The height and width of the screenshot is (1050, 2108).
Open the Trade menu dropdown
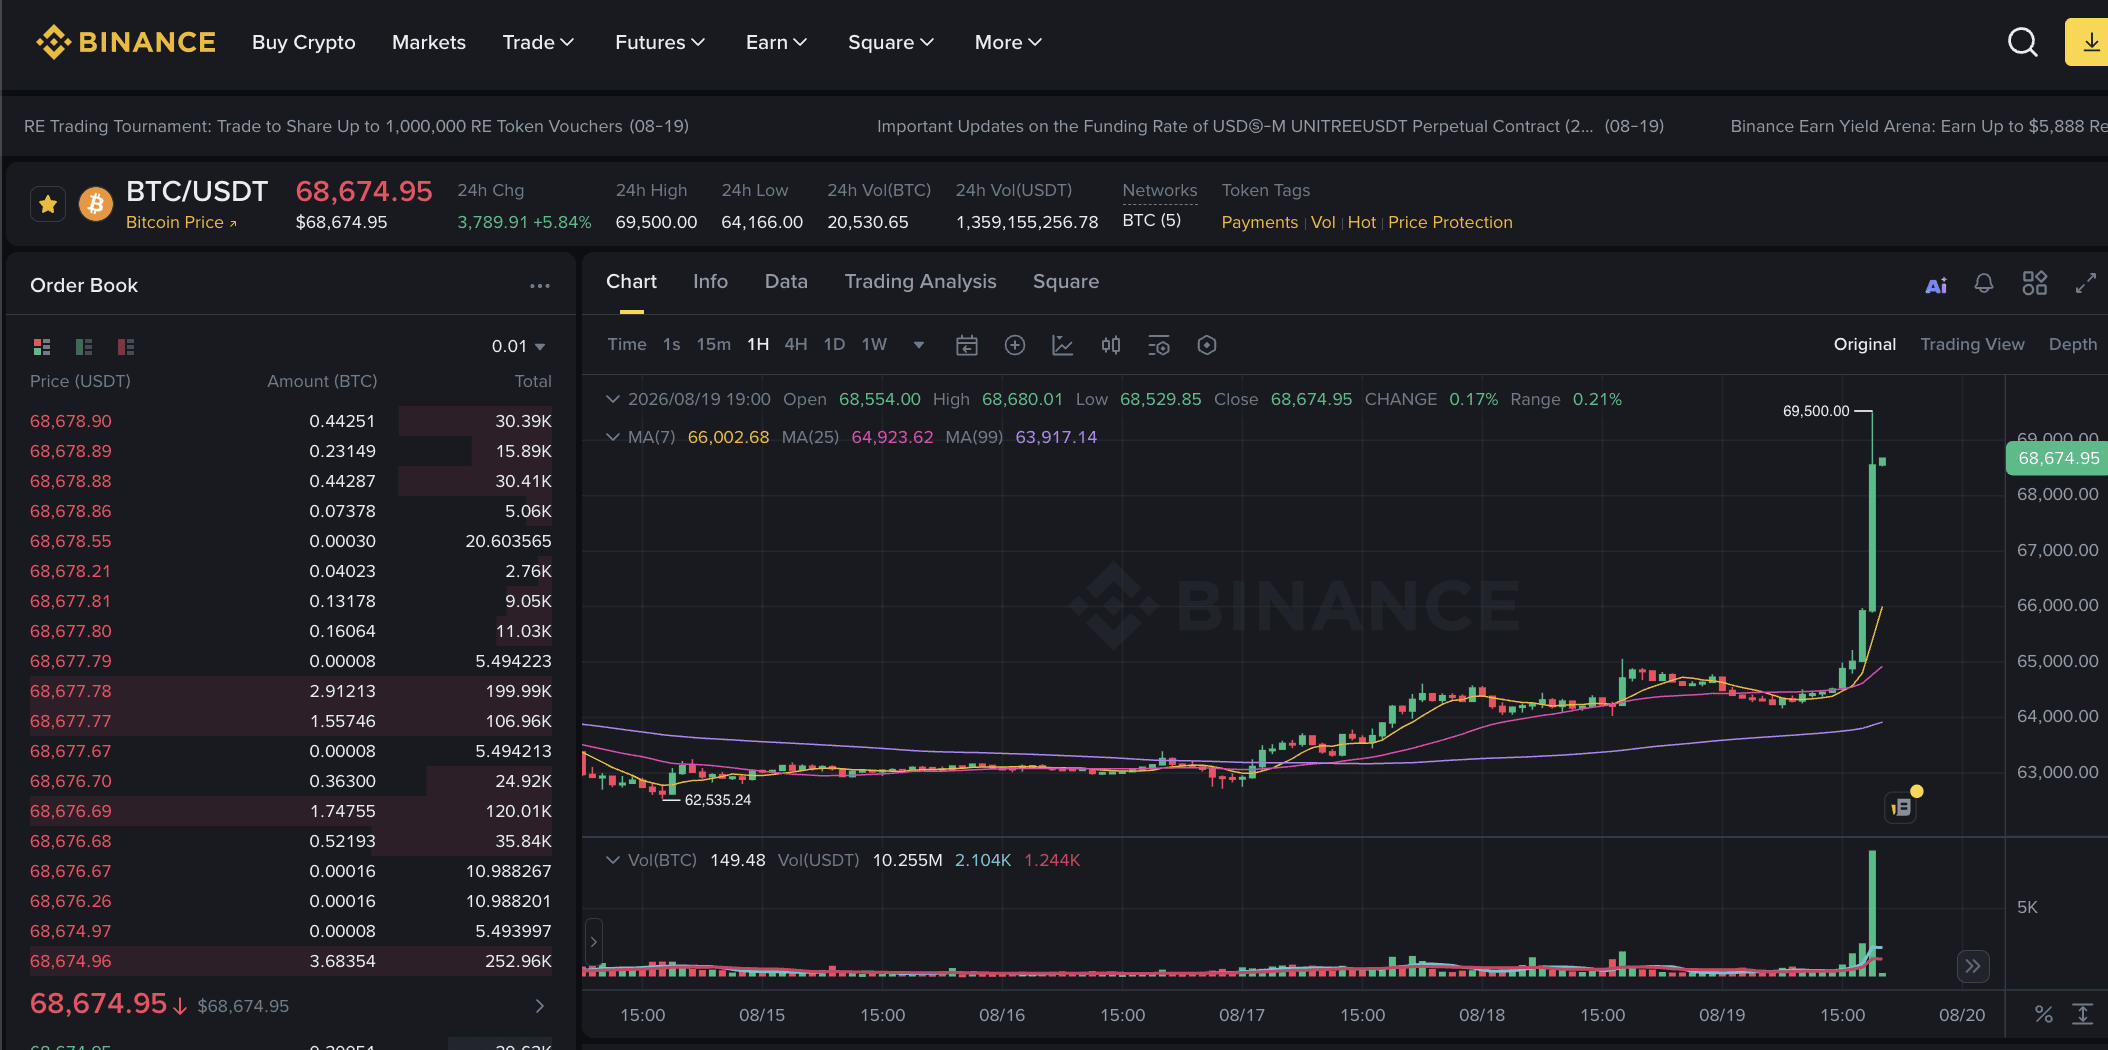[x=538, y=42]
